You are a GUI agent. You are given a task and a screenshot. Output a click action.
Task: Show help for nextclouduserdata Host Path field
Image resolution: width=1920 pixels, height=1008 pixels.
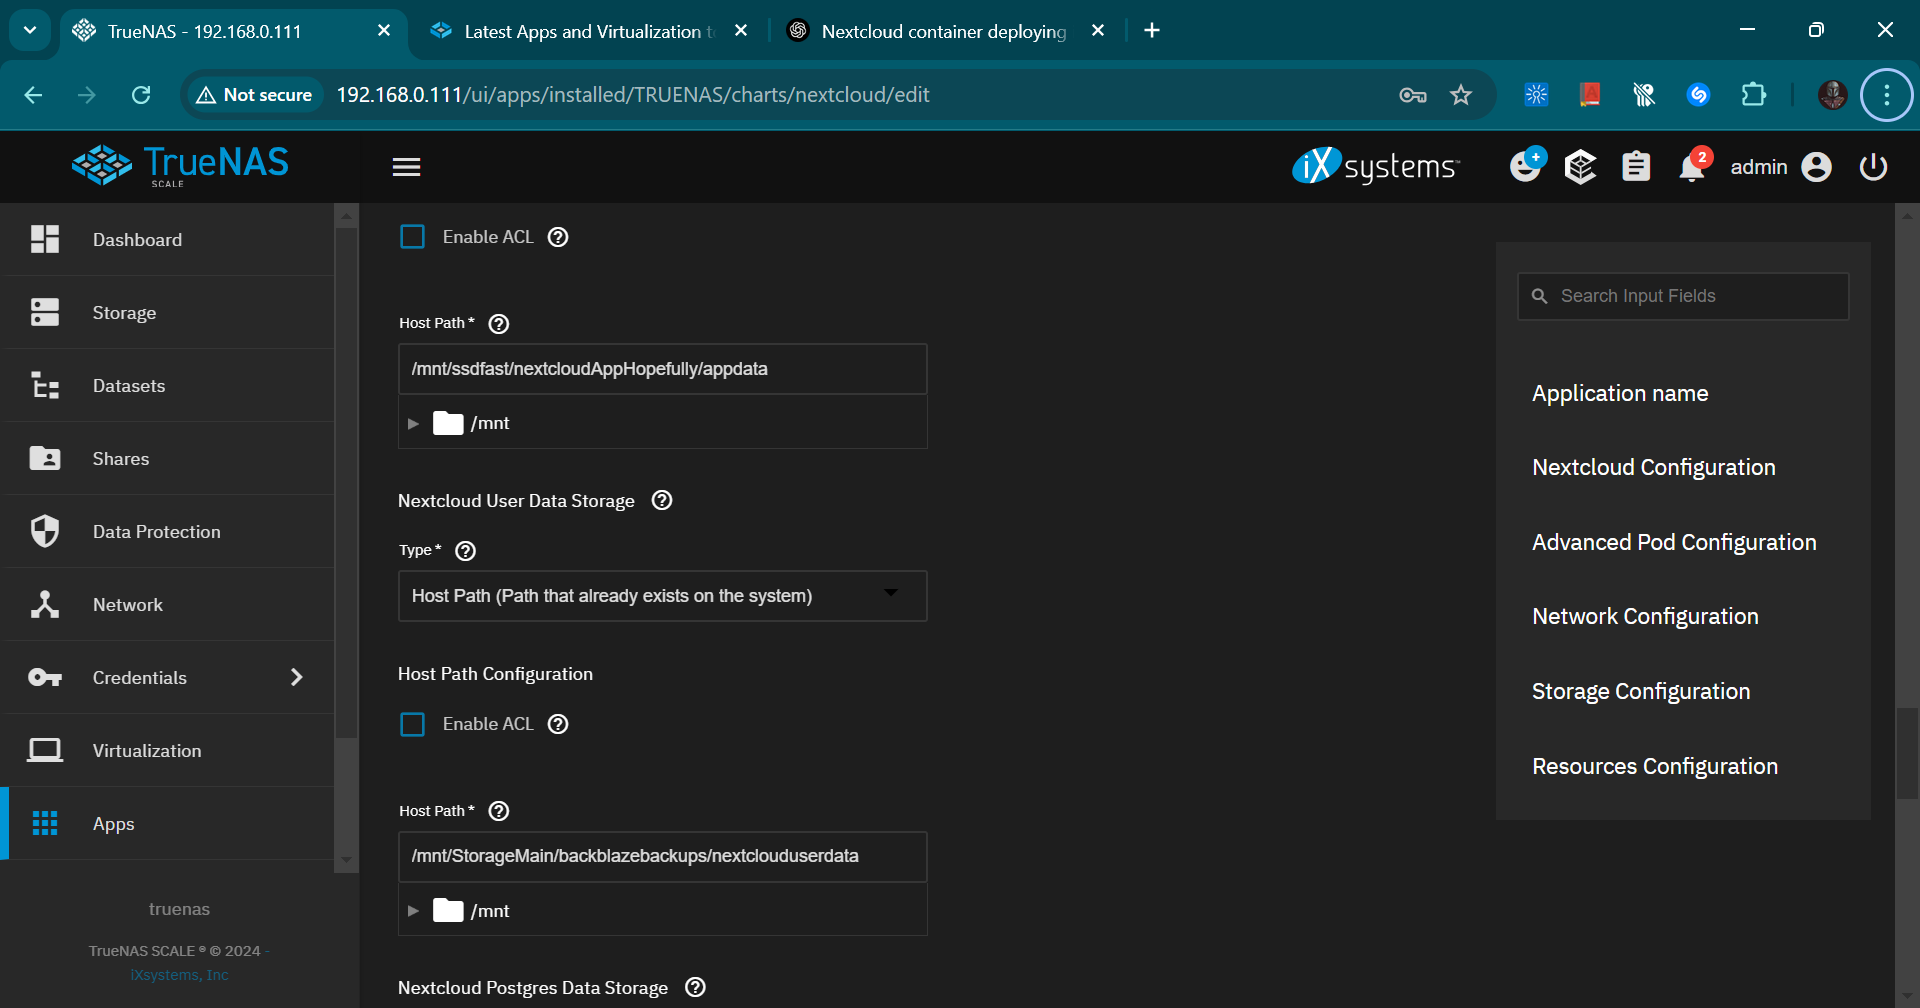(499, 811)
